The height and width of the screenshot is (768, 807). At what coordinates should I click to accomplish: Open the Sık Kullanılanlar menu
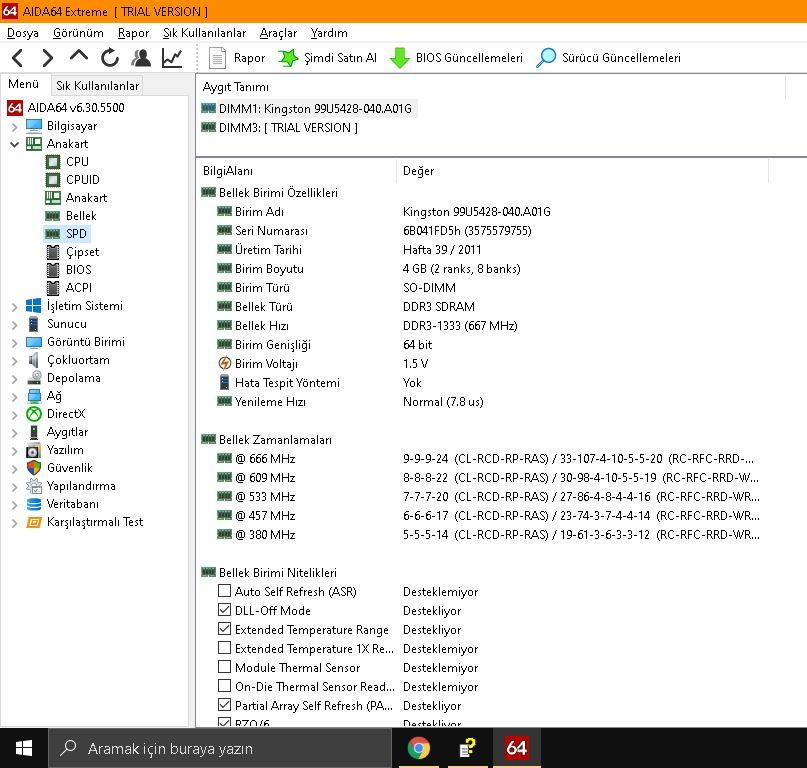(x=204, y=33)
